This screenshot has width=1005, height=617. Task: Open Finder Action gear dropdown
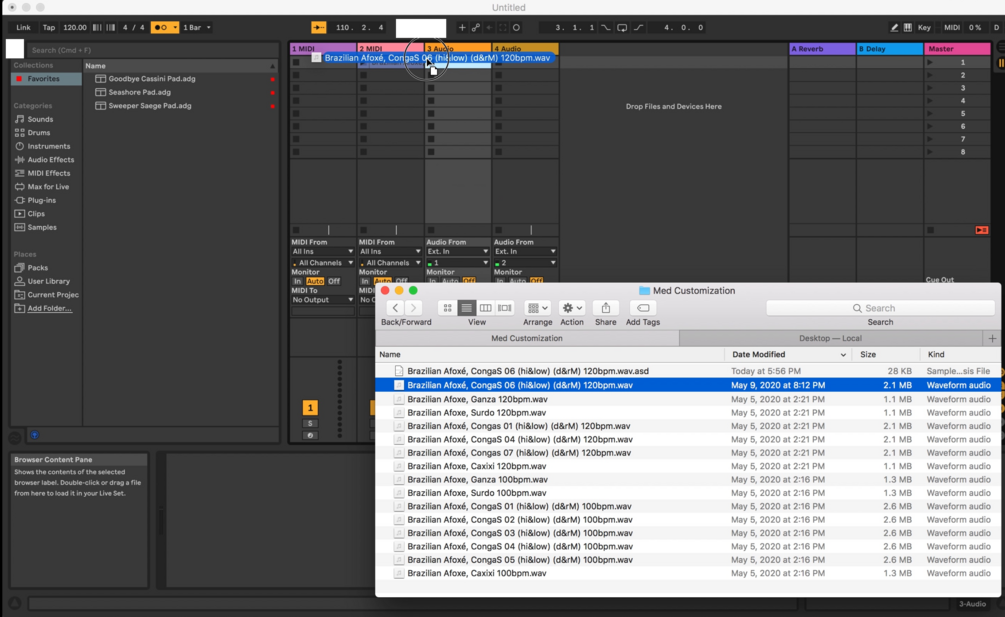pyautogui.click(x=571, y=308)
